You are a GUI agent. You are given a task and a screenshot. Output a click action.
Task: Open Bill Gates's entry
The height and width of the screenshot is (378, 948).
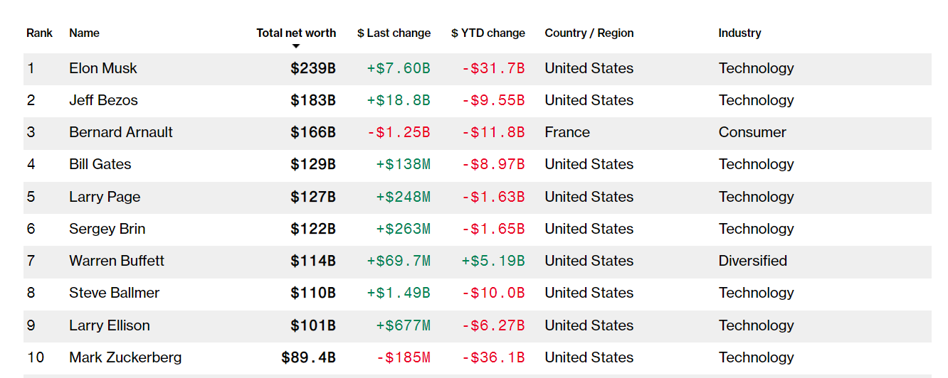(x=100, y=165)
